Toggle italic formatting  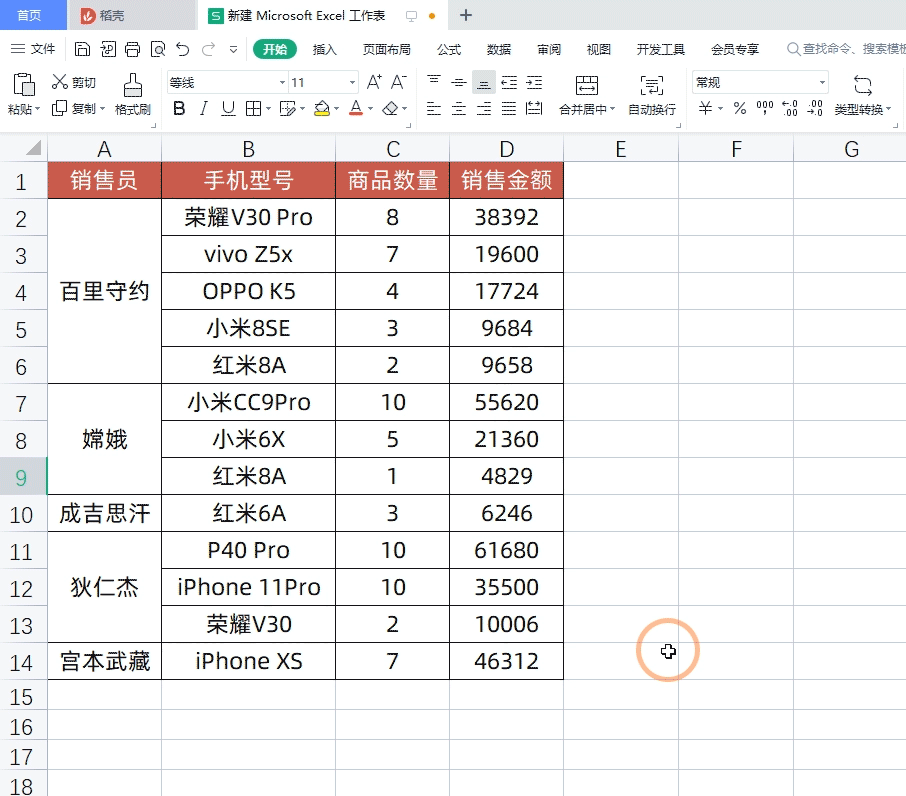(x=202, y=108)
